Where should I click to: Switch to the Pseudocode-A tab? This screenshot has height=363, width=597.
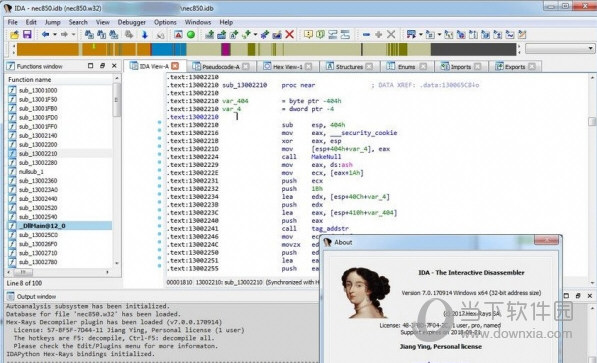[220, 67]
